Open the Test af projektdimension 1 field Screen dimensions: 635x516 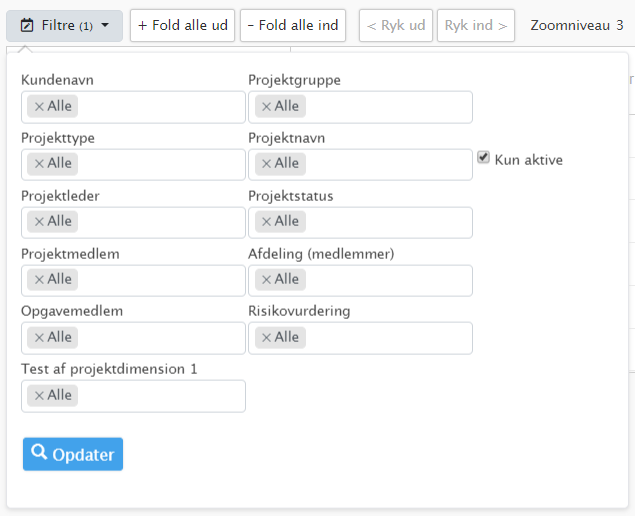133,396
